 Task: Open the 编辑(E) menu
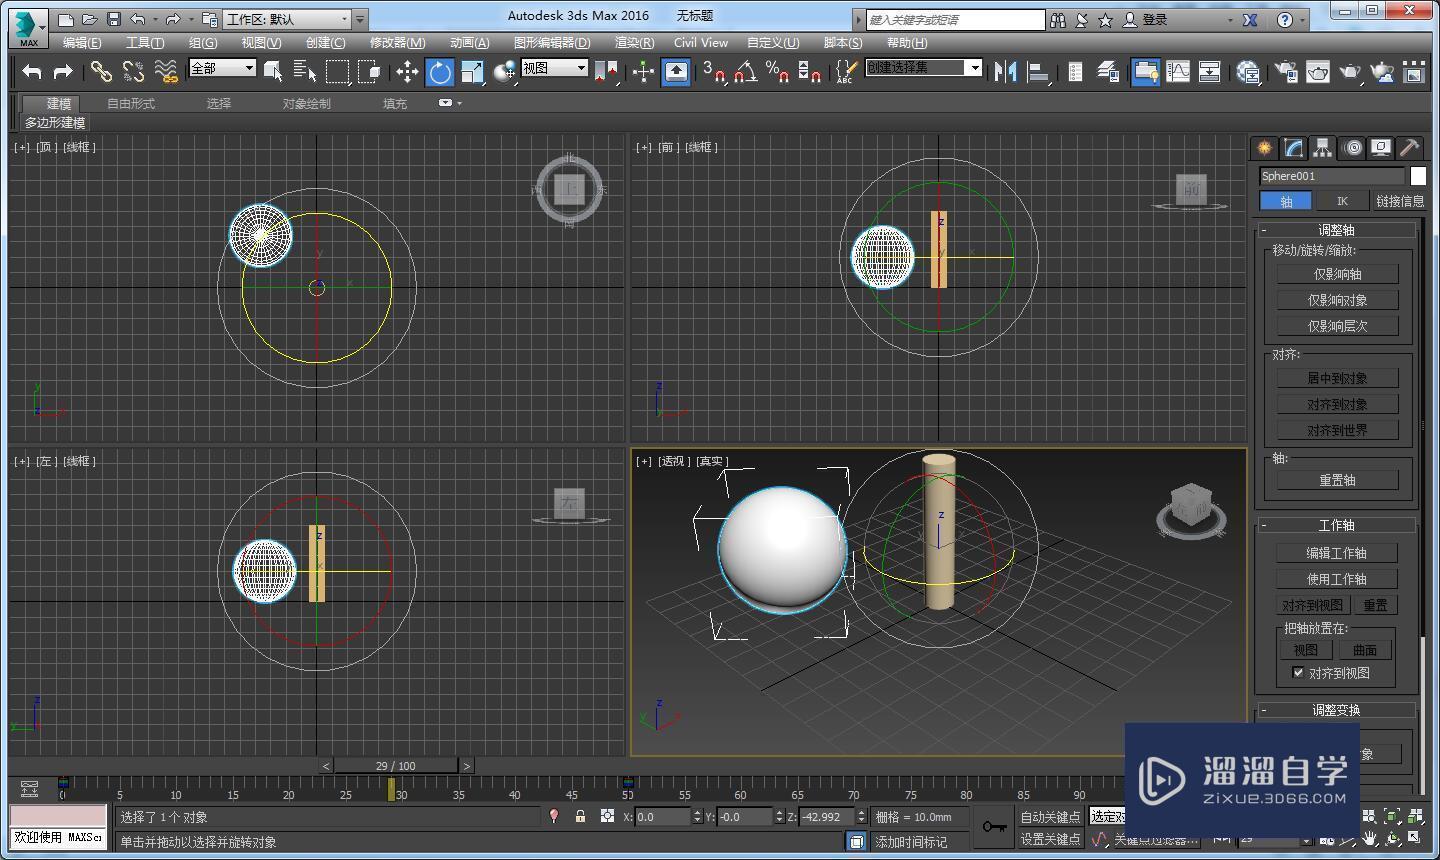82,43
